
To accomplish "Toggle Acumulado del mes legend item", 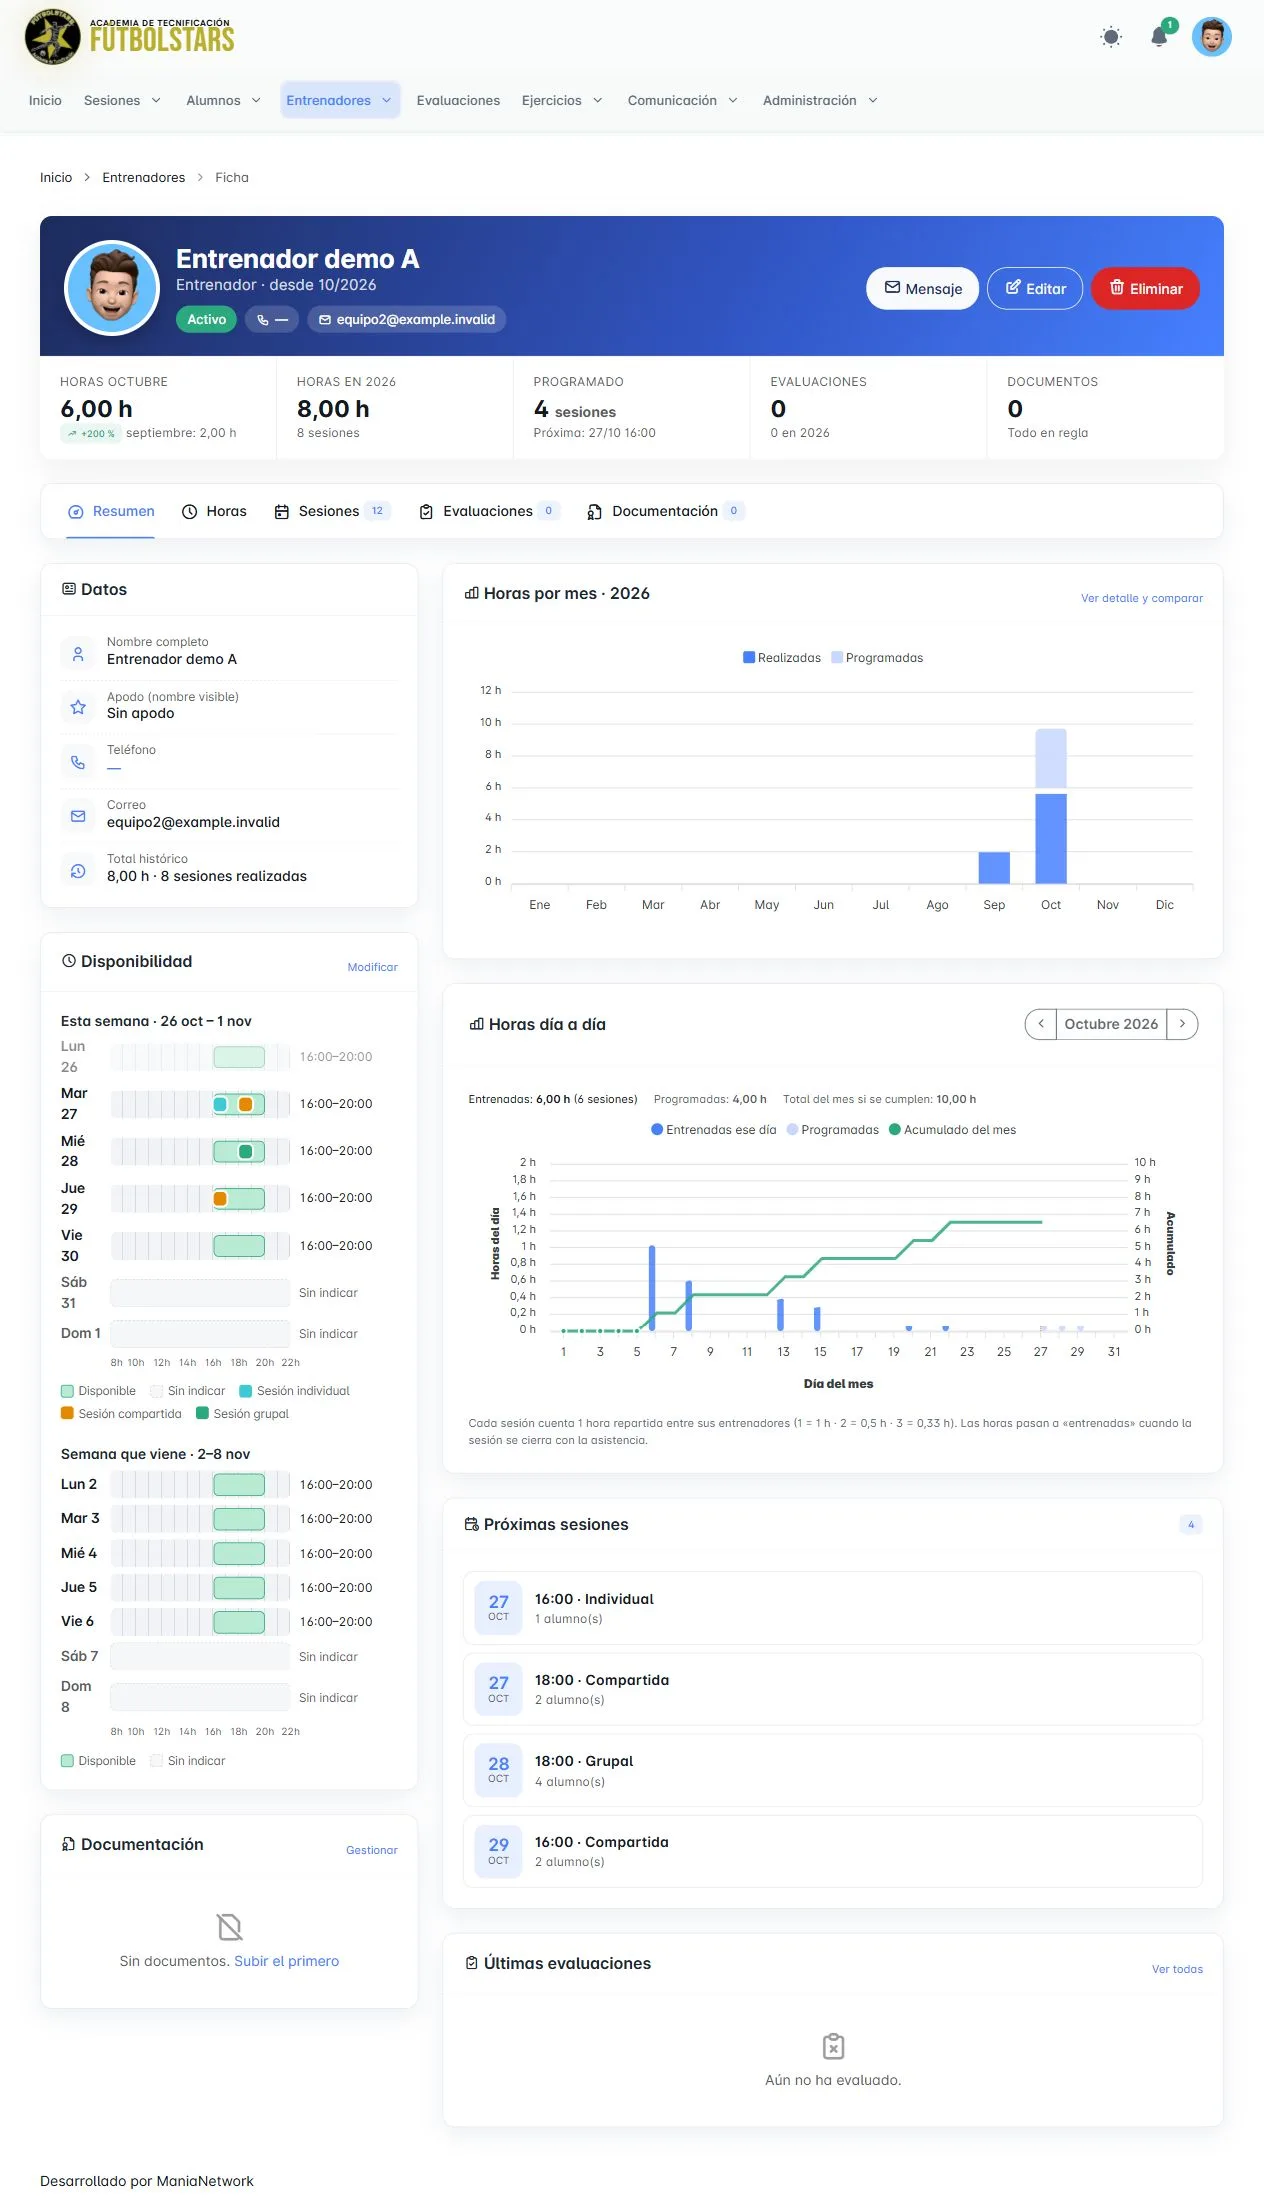I will (x=953, y=1130).
